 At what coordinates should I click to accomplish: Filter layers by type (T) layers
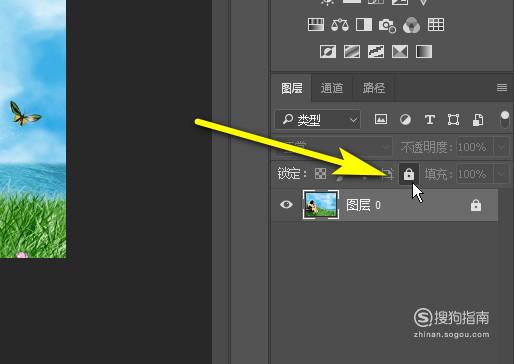tap(430, 119)
